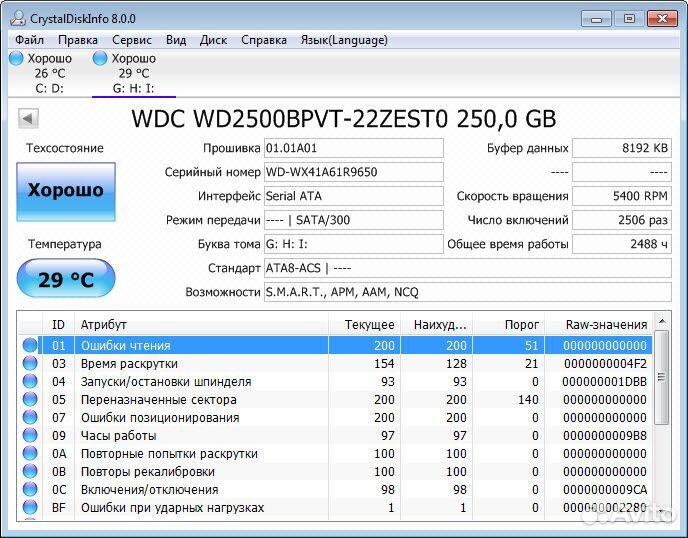Image resolution: width=688 pixels, height=538 pixels.
Task: Click the Интерфейс field Serial ATA
Action: point(354,196)
